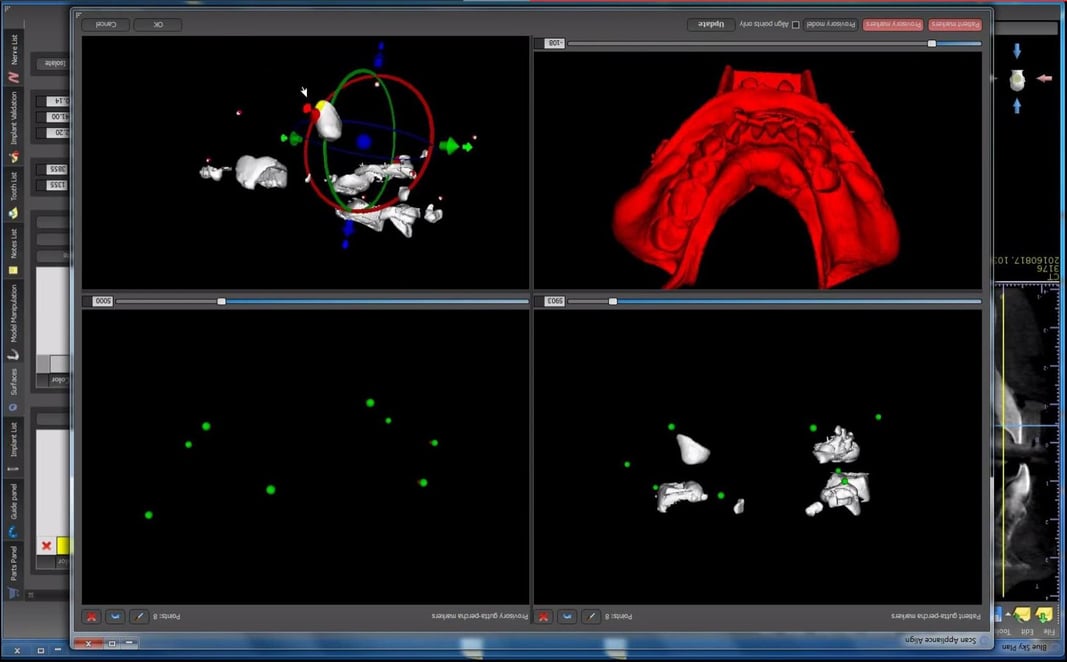The height and width of the screenshot is (662, 1067).
Task: Toggle the red Provisory markers mode button
Action: pyautogui.click(x=890, y=24)
